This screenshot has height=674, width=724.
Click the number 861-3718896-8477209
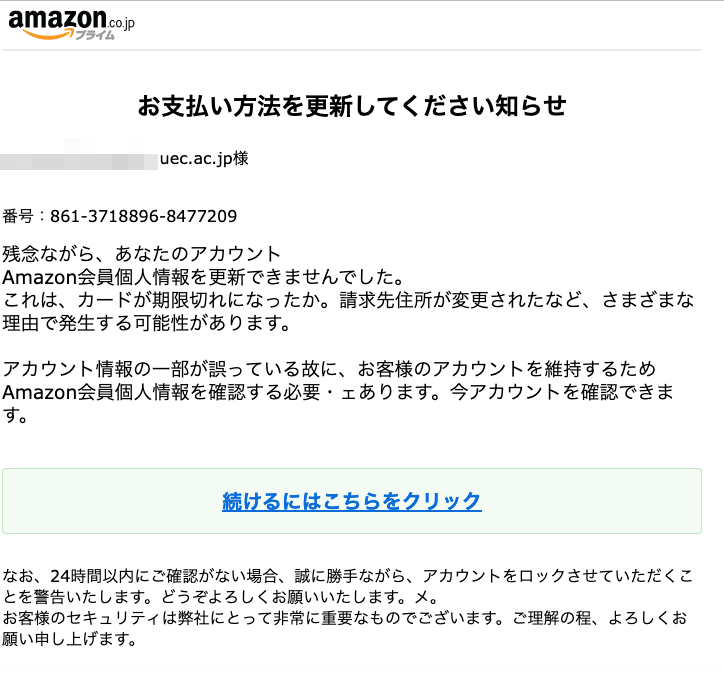click(x=144, y=216)
